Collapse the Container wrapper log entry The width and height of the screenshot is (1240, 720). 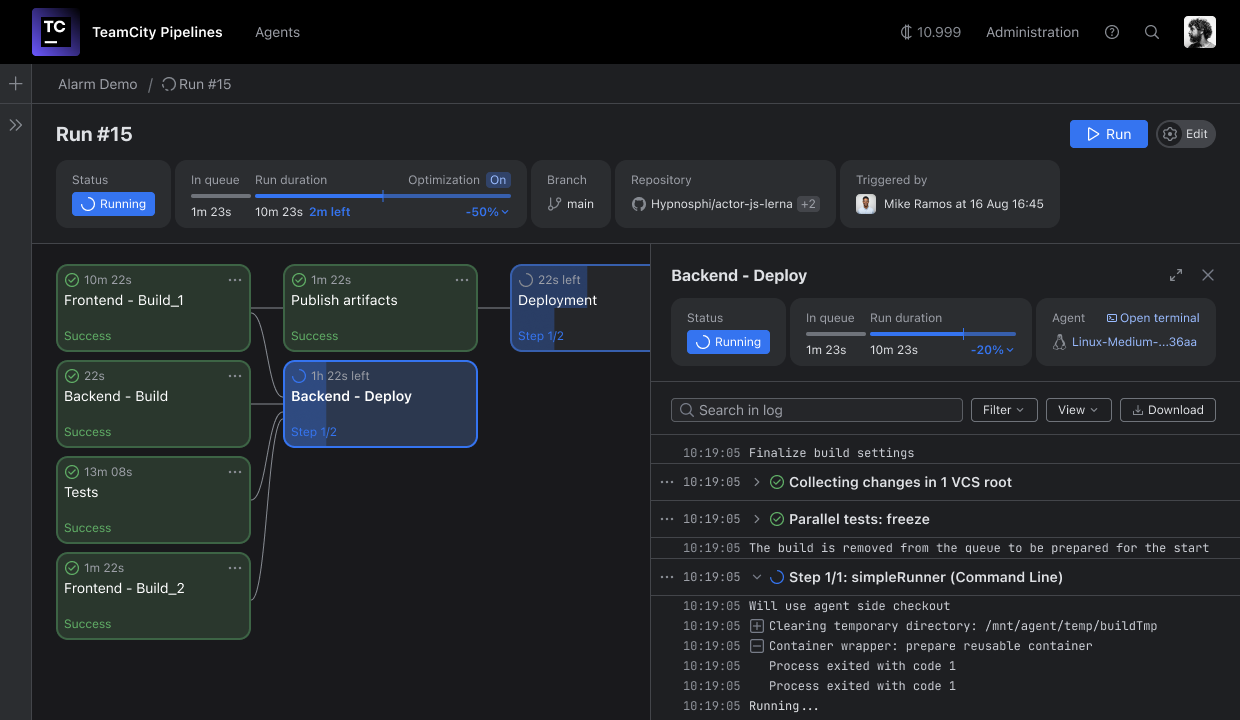757,646
